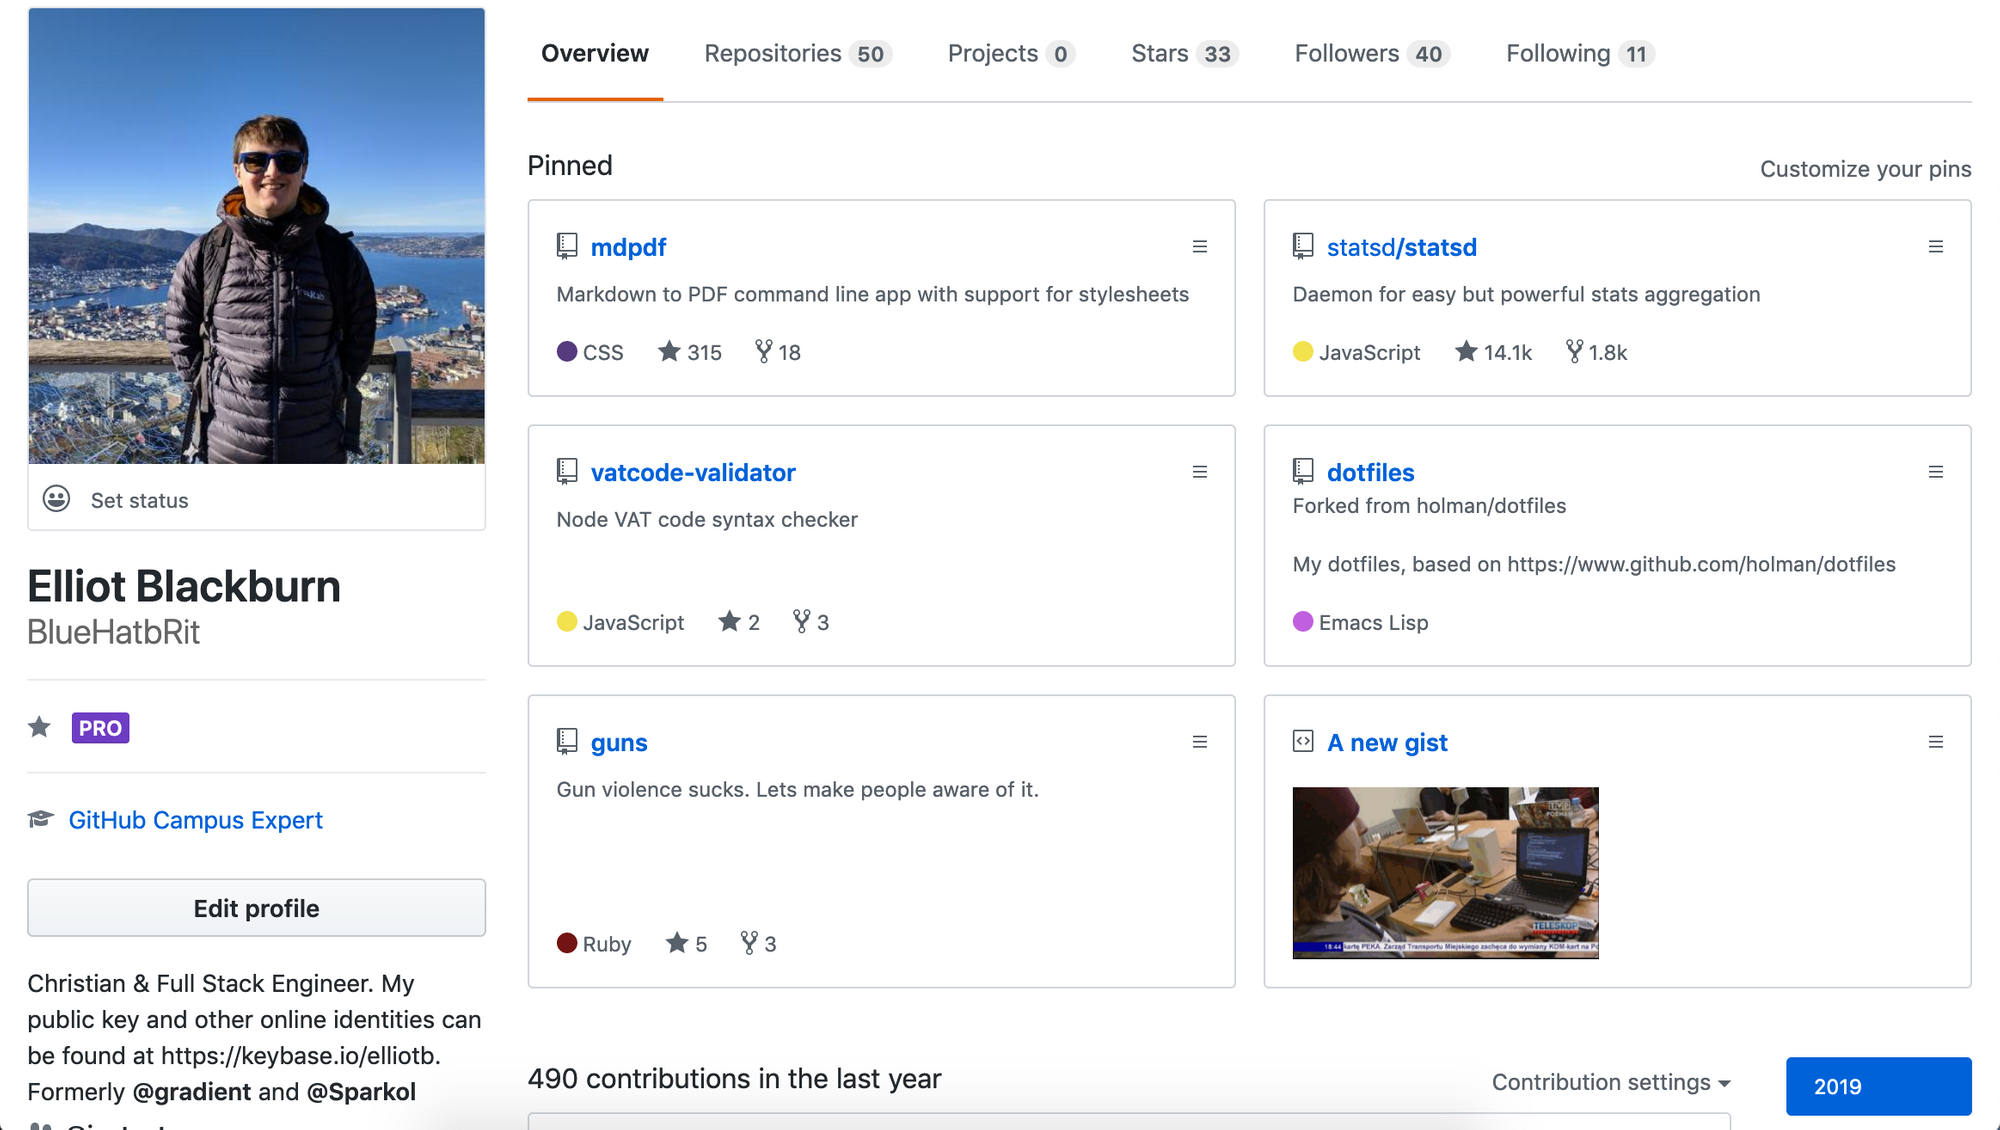2000x1130 pixels.
Task: Click the graduation cap Campus Expert icon
Action: pyautogui.click(x=40, y=819)
